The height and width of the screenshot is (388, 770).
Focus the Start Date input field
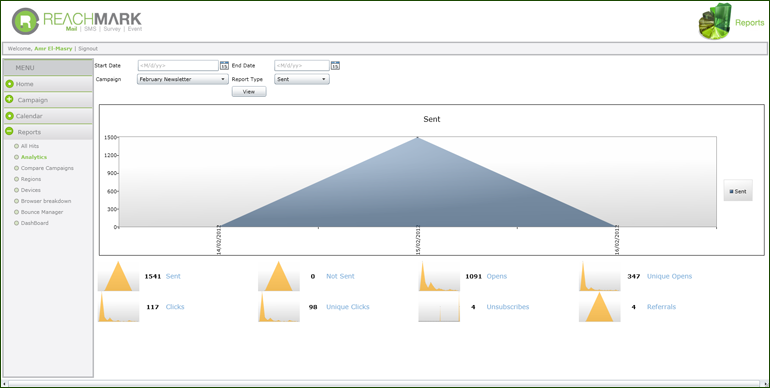[178, 65]
